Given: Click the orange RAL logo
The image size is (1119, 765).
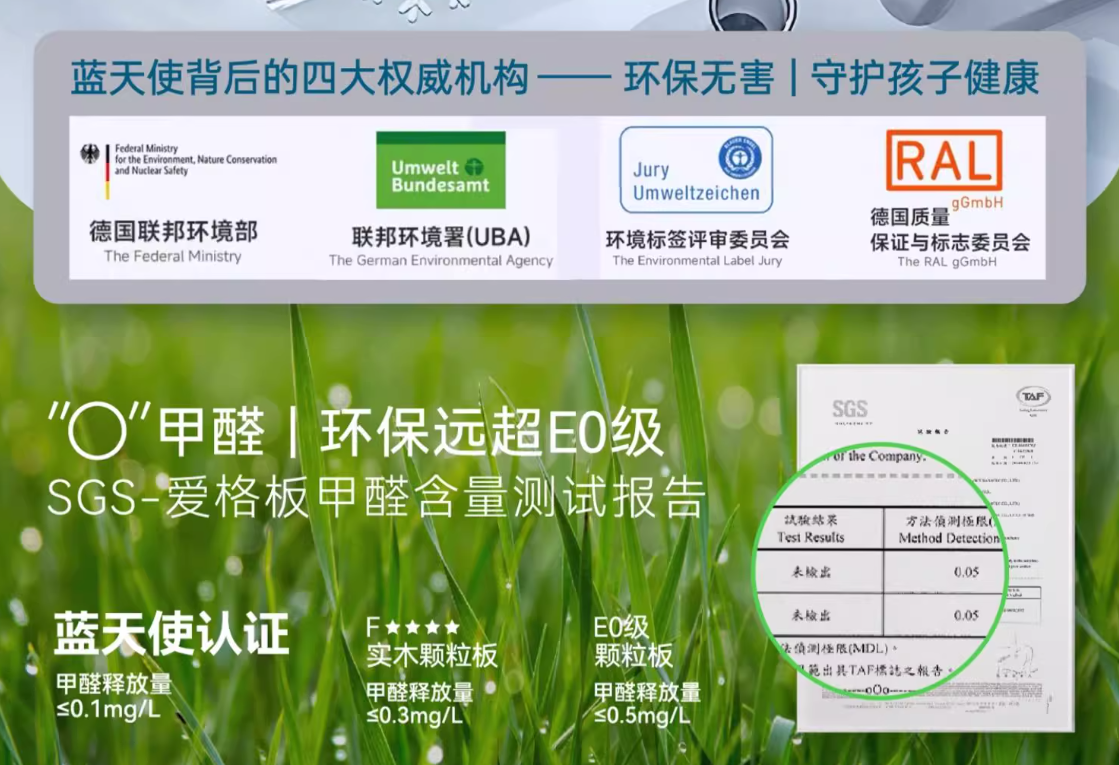Looking at the screenshot, I should coord(943,160).
